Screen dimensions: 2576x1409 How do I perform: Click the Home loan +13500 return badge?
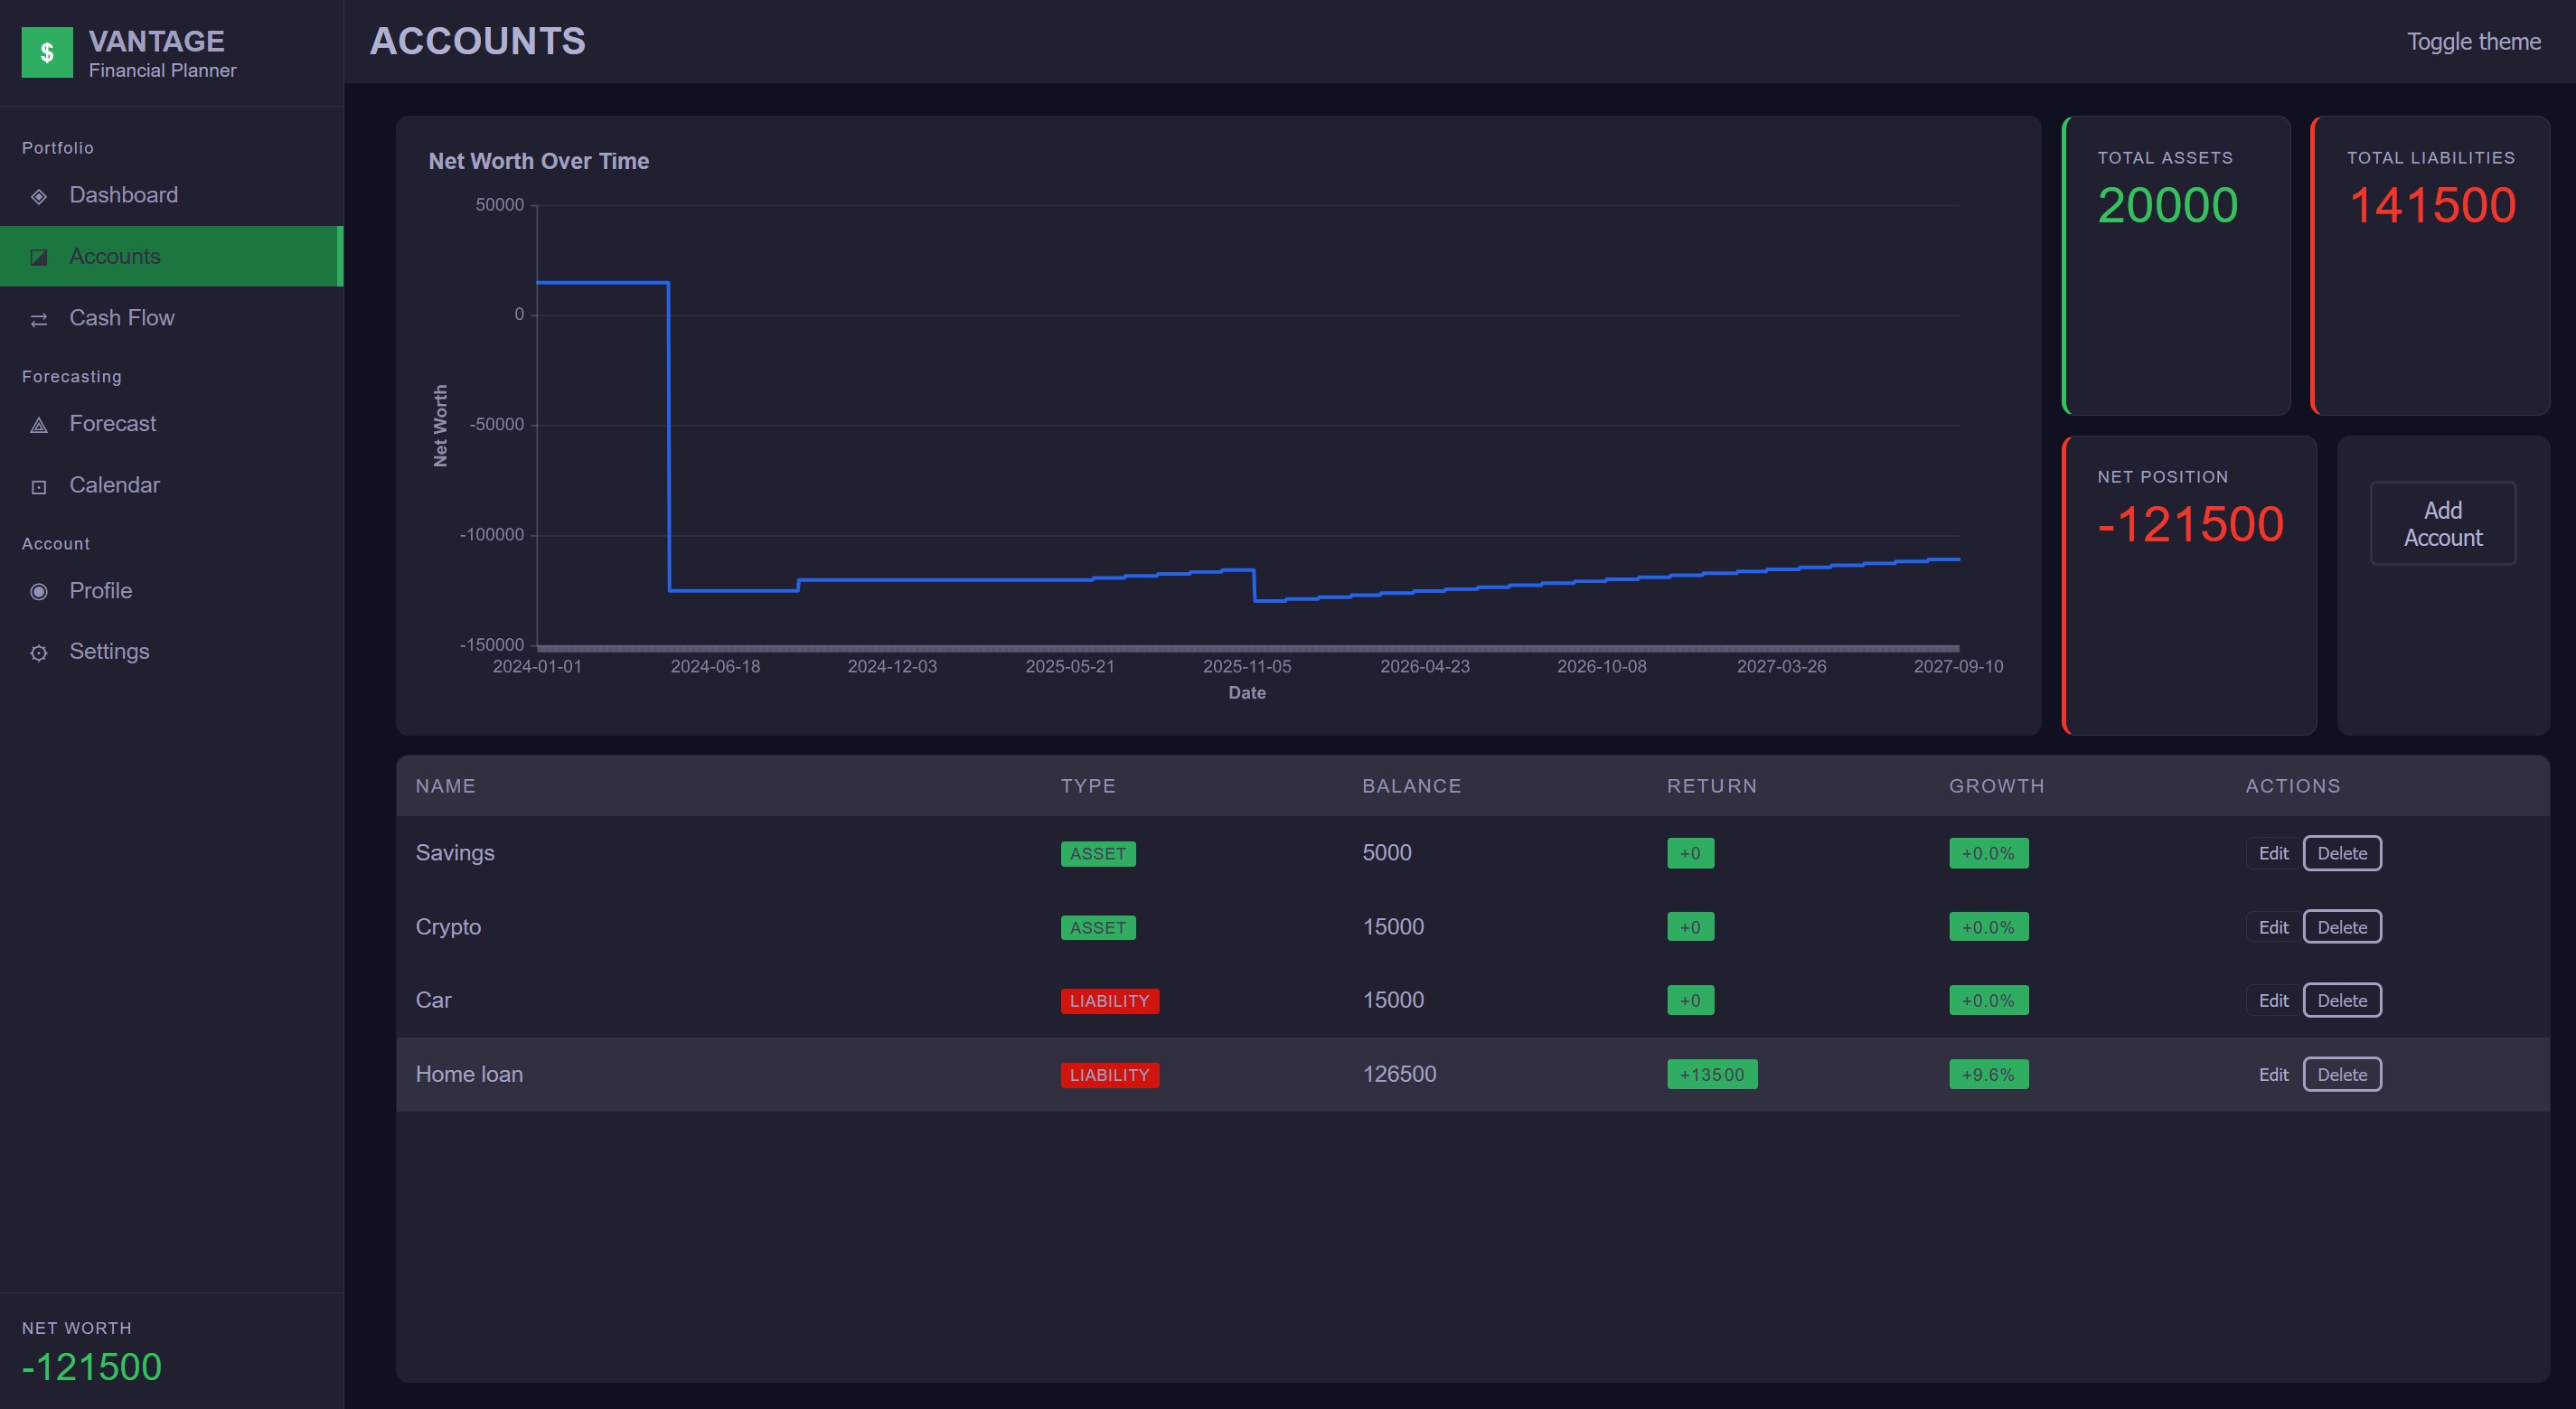pos(1712,1074)
